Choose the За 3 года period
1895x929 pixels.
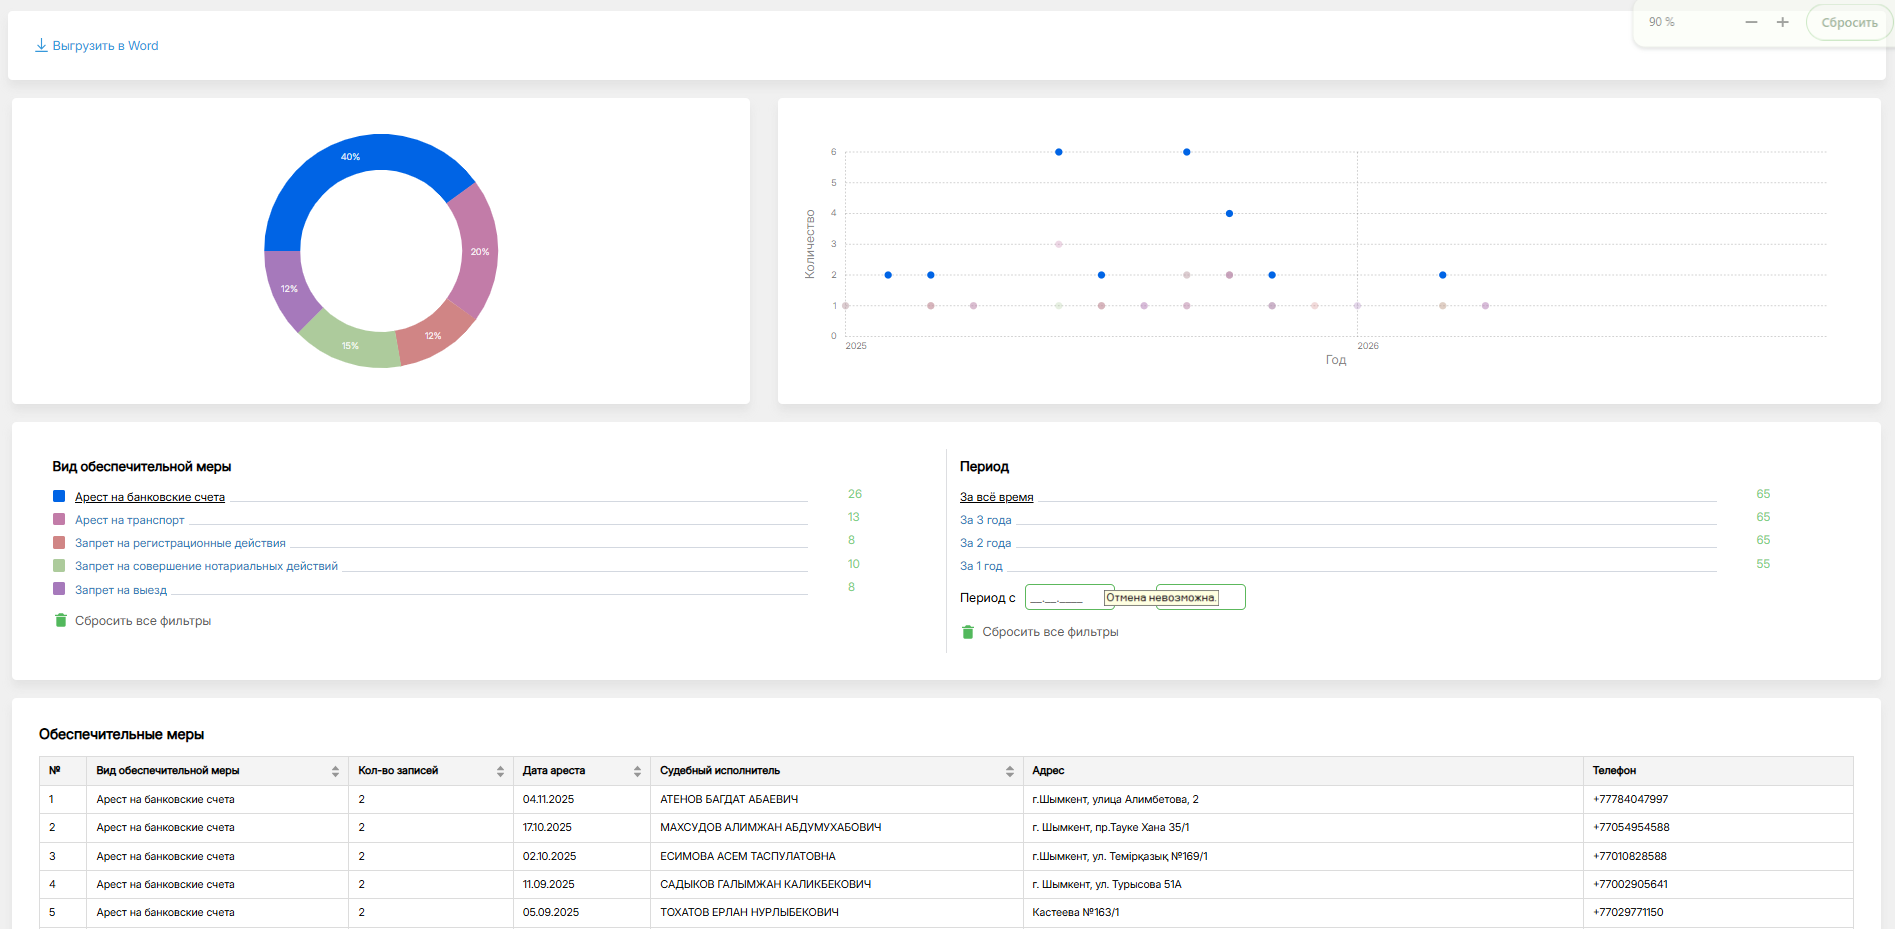tap(985, 520)
